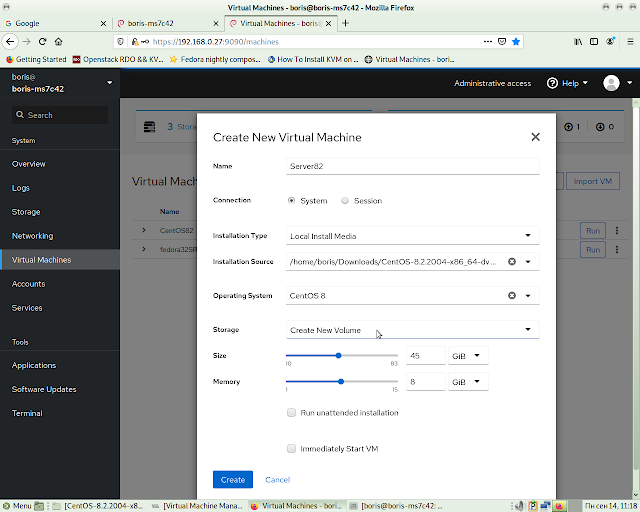The image size is (640, 512).
Task: Open the Help question mark menu
Action: (567, 83)
